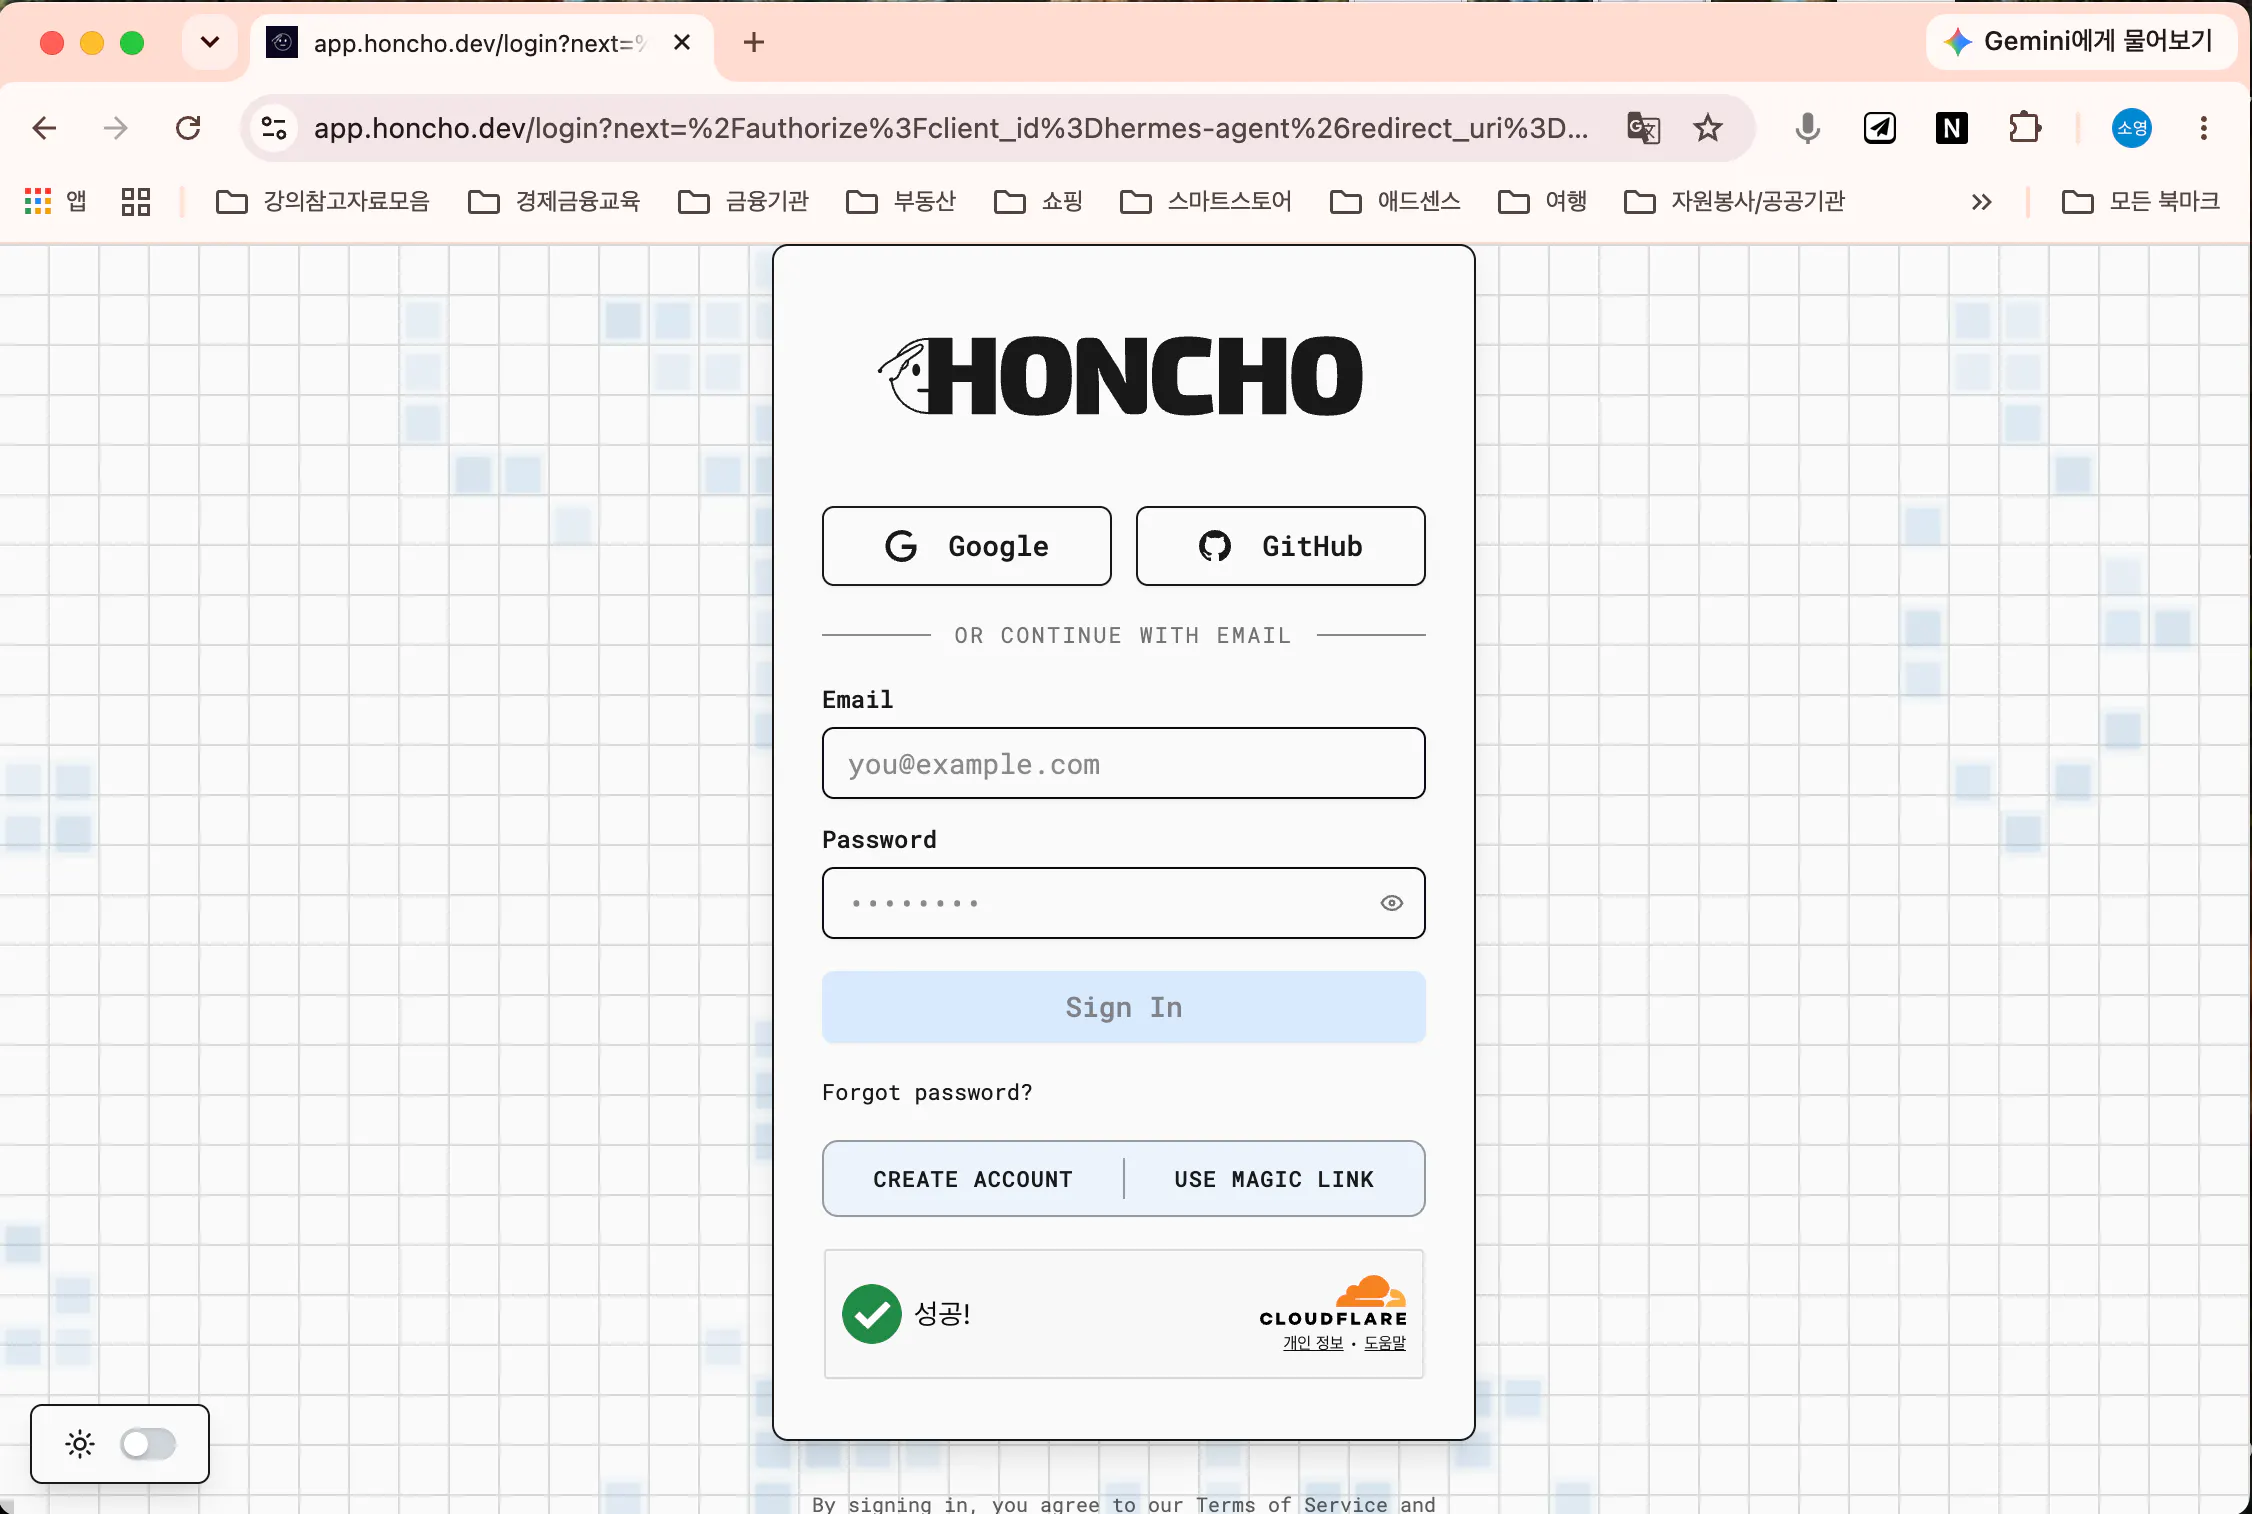Minimize the window with the yellow button
This screenshot has height=1514, width=2252.
(92, 43)
